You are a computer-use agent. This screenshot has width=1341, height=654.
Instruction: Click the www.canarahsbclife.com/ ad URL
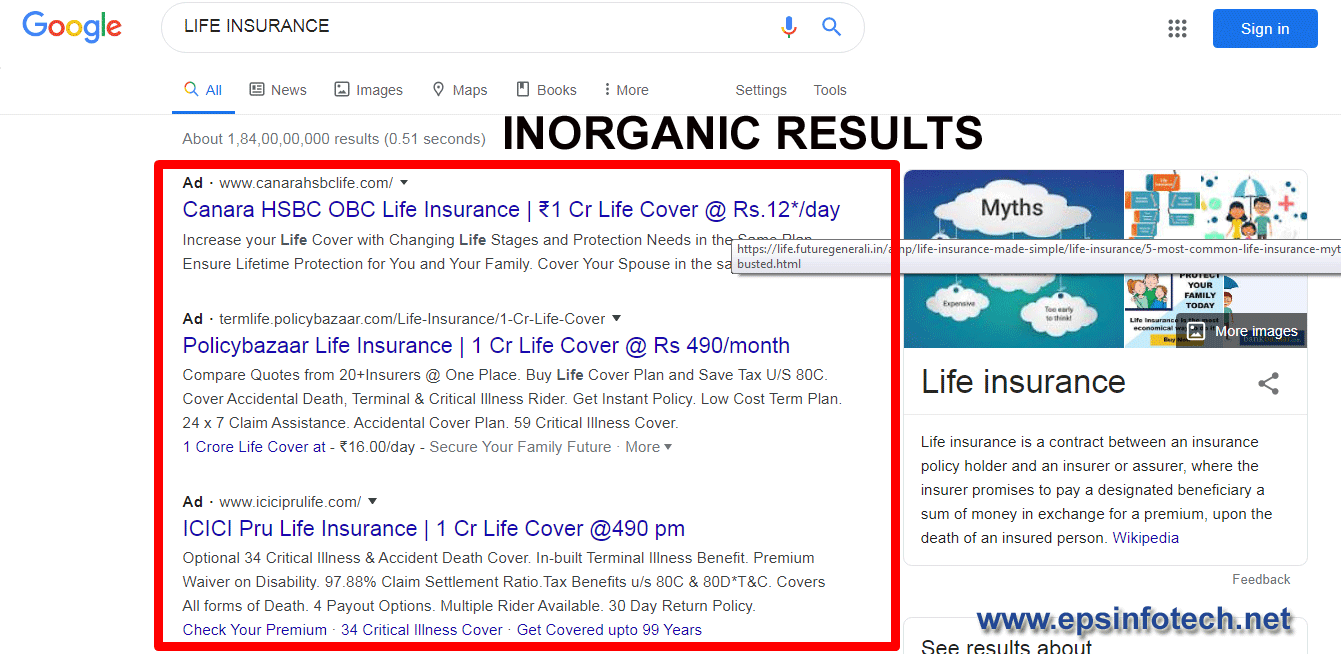[306, 183]
